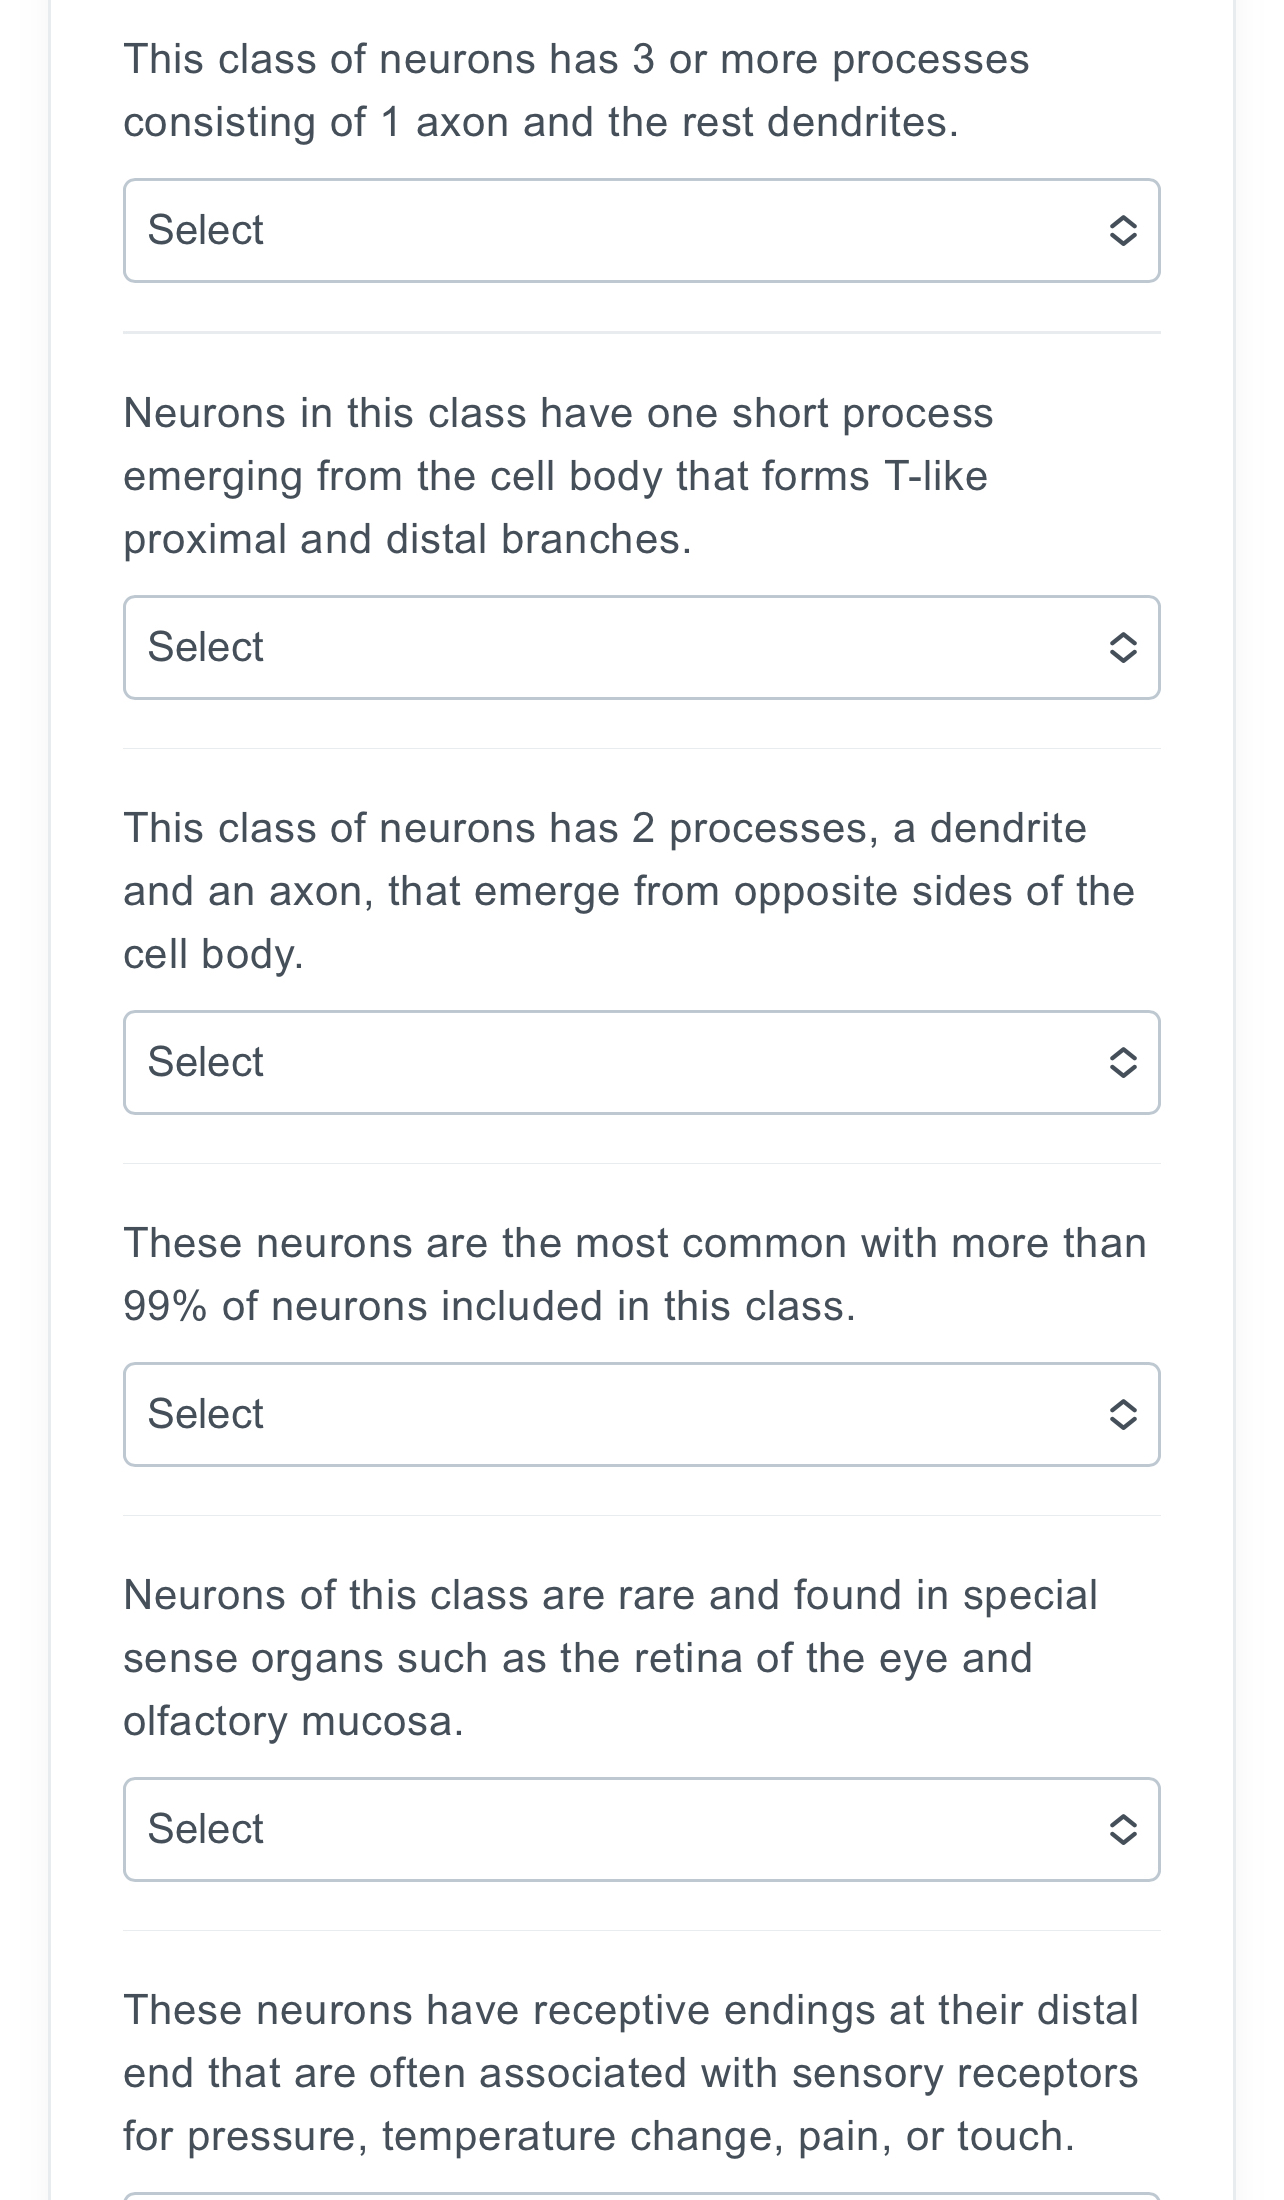Screen dimensions: 1284x2200
Task: Open the Select box below 'proximal and distal branches'
Action: tap(640, 648)
